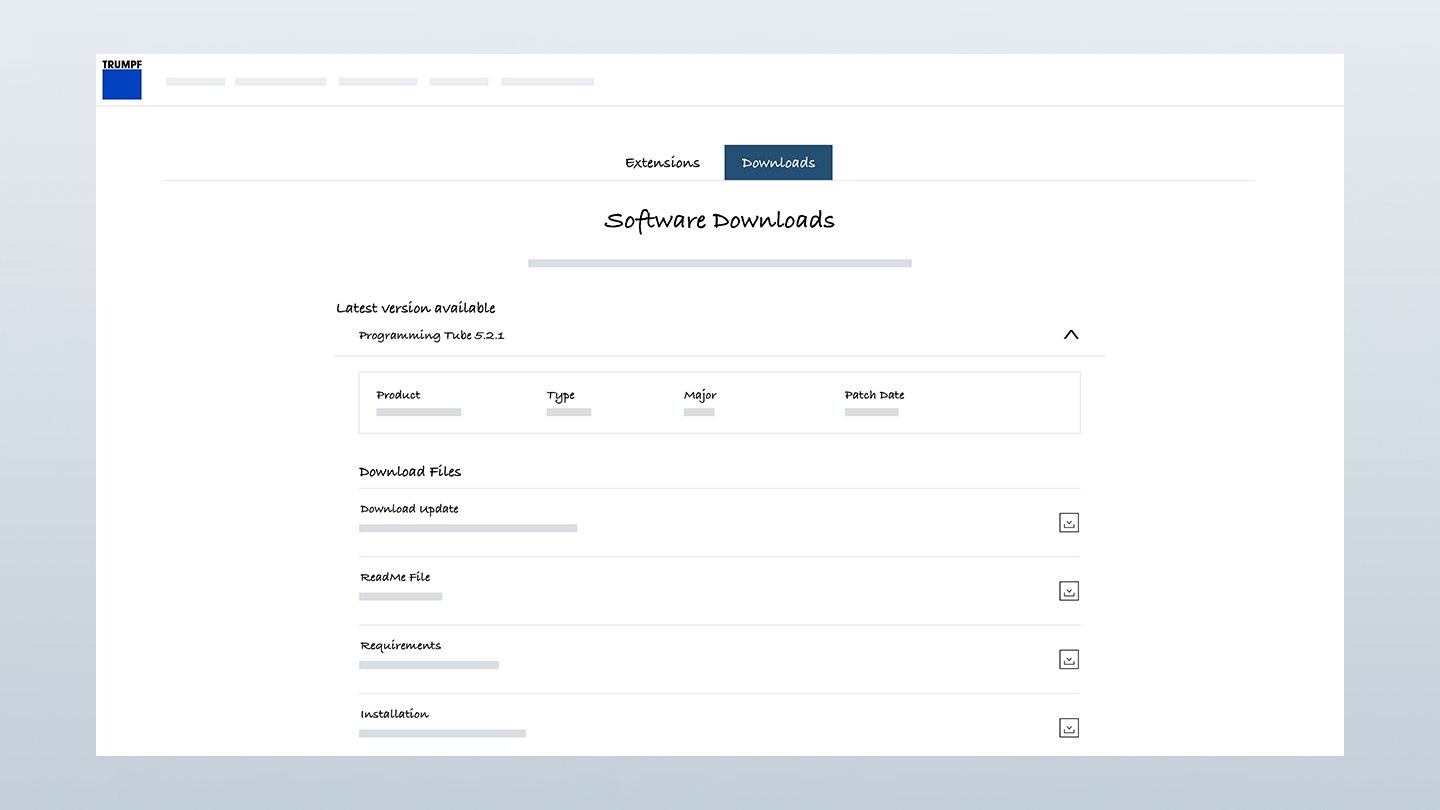This screenshot has width=1440, height=810.
Task: Click the TRUMPF logo in the header
Action: 122,80
